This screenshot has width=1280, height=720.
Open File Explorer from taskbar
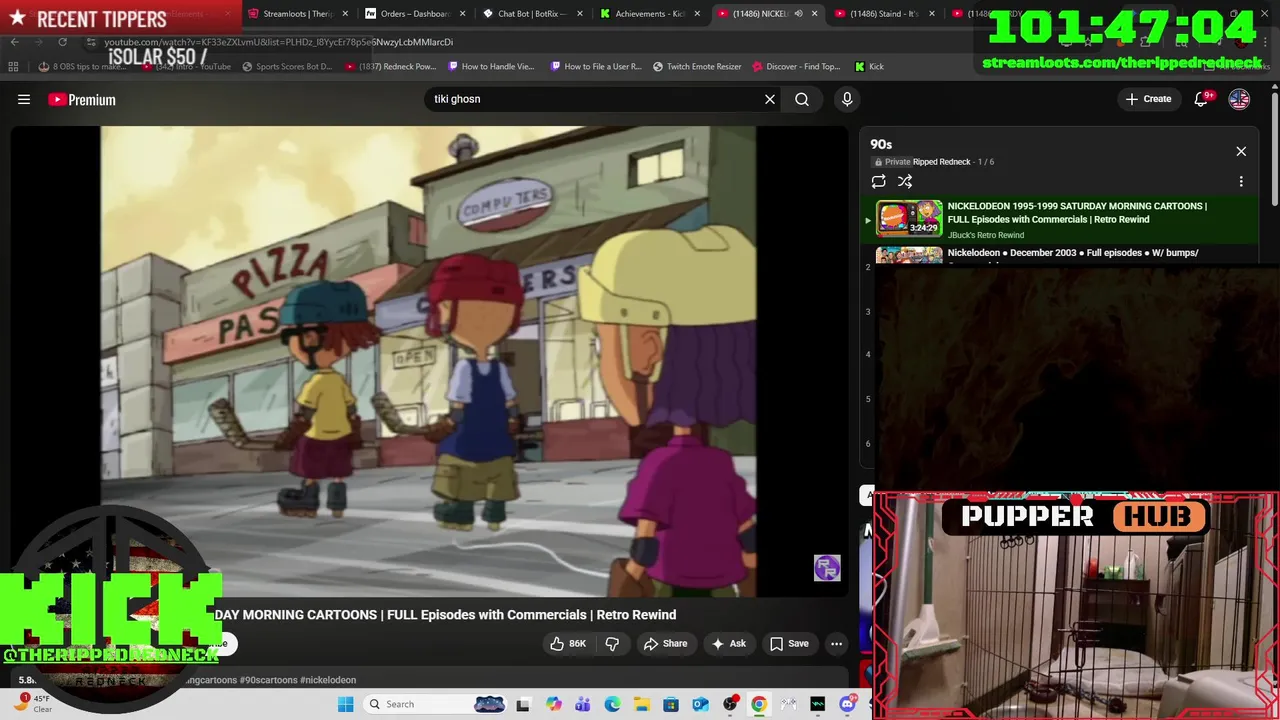coord(641,704)
